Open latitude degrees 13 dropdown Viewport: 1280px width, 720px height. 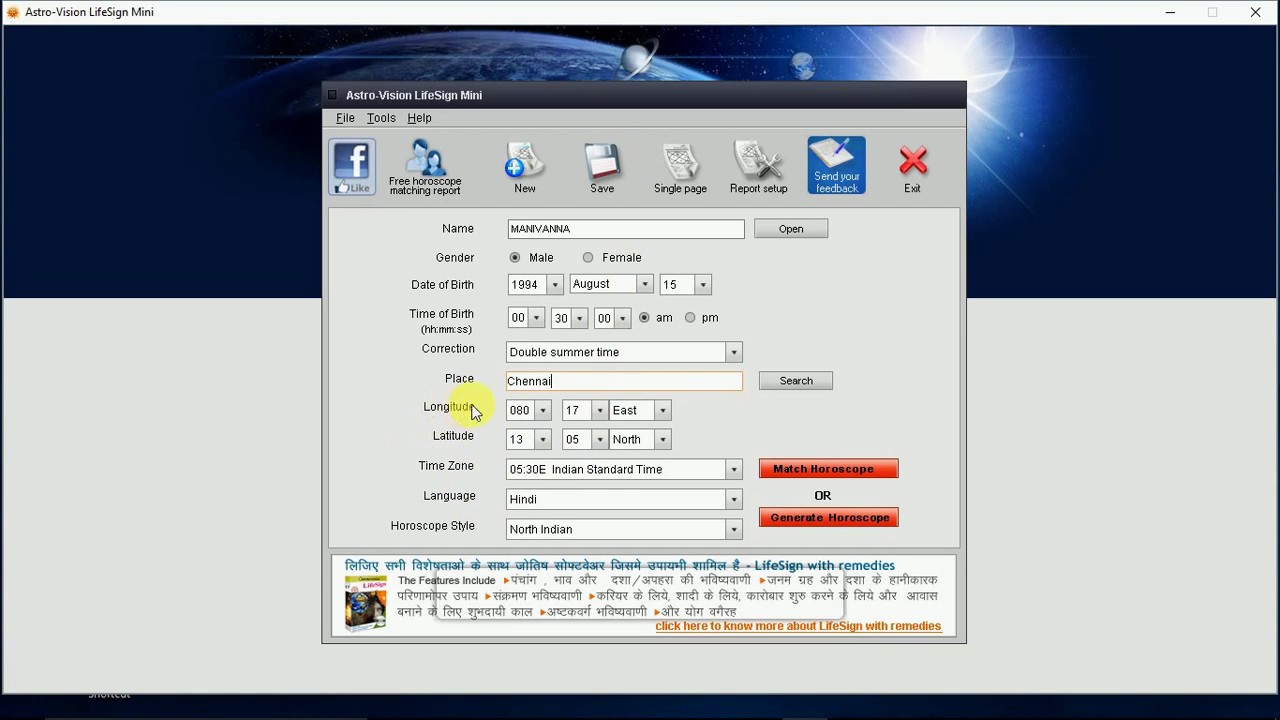(x=543, y=440)
